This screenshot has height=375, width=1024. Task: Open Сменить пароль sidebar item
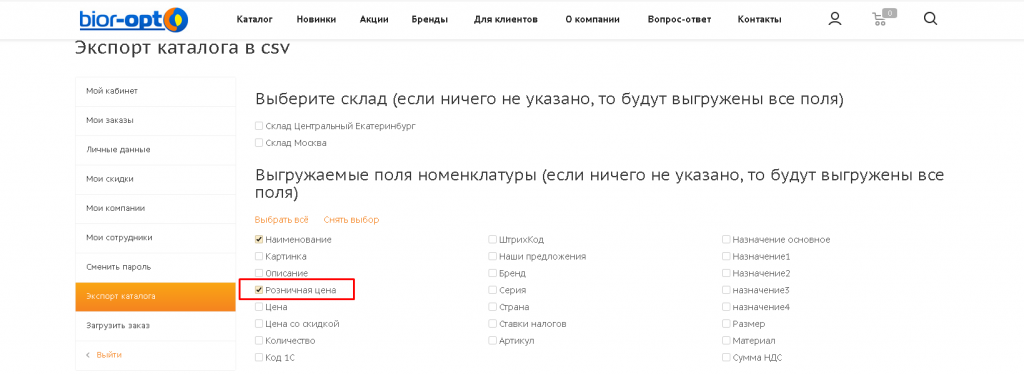tap(155, 268)
